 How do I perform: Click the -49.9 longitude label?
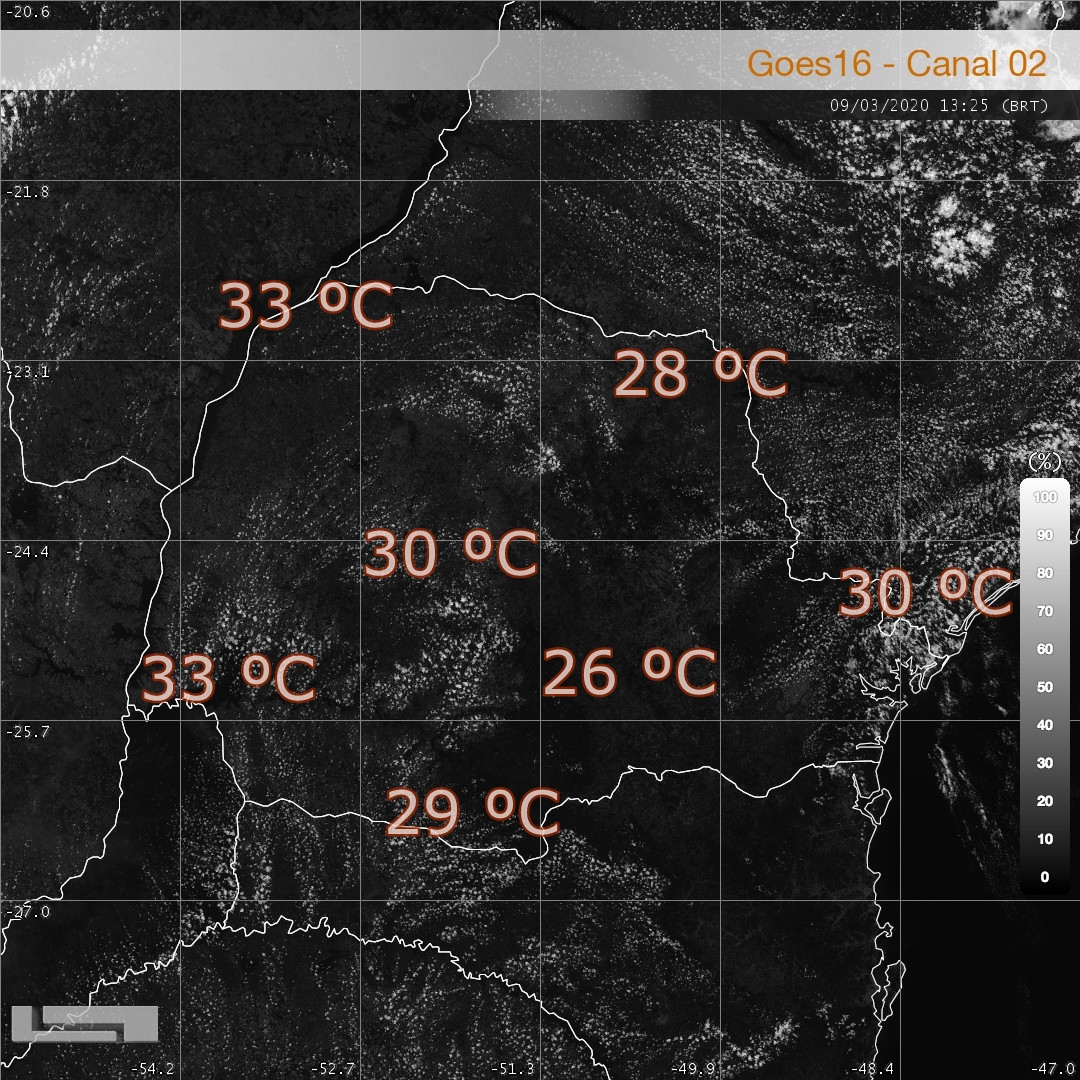[x=692, y=1069]
